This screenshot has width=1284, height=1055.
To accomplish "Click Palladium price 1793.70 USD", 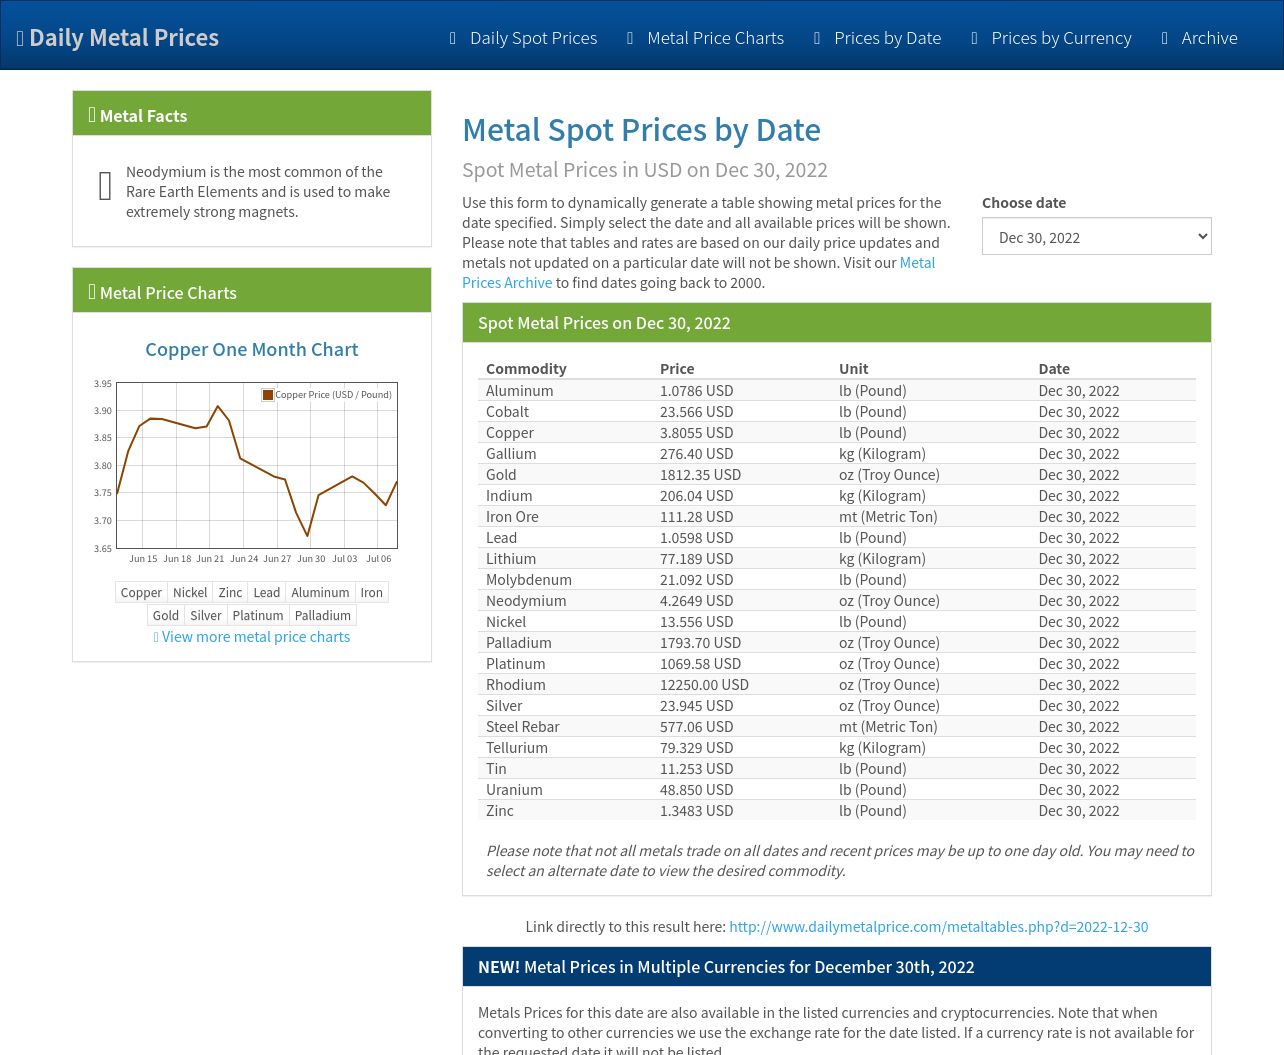I will point(700,642).
